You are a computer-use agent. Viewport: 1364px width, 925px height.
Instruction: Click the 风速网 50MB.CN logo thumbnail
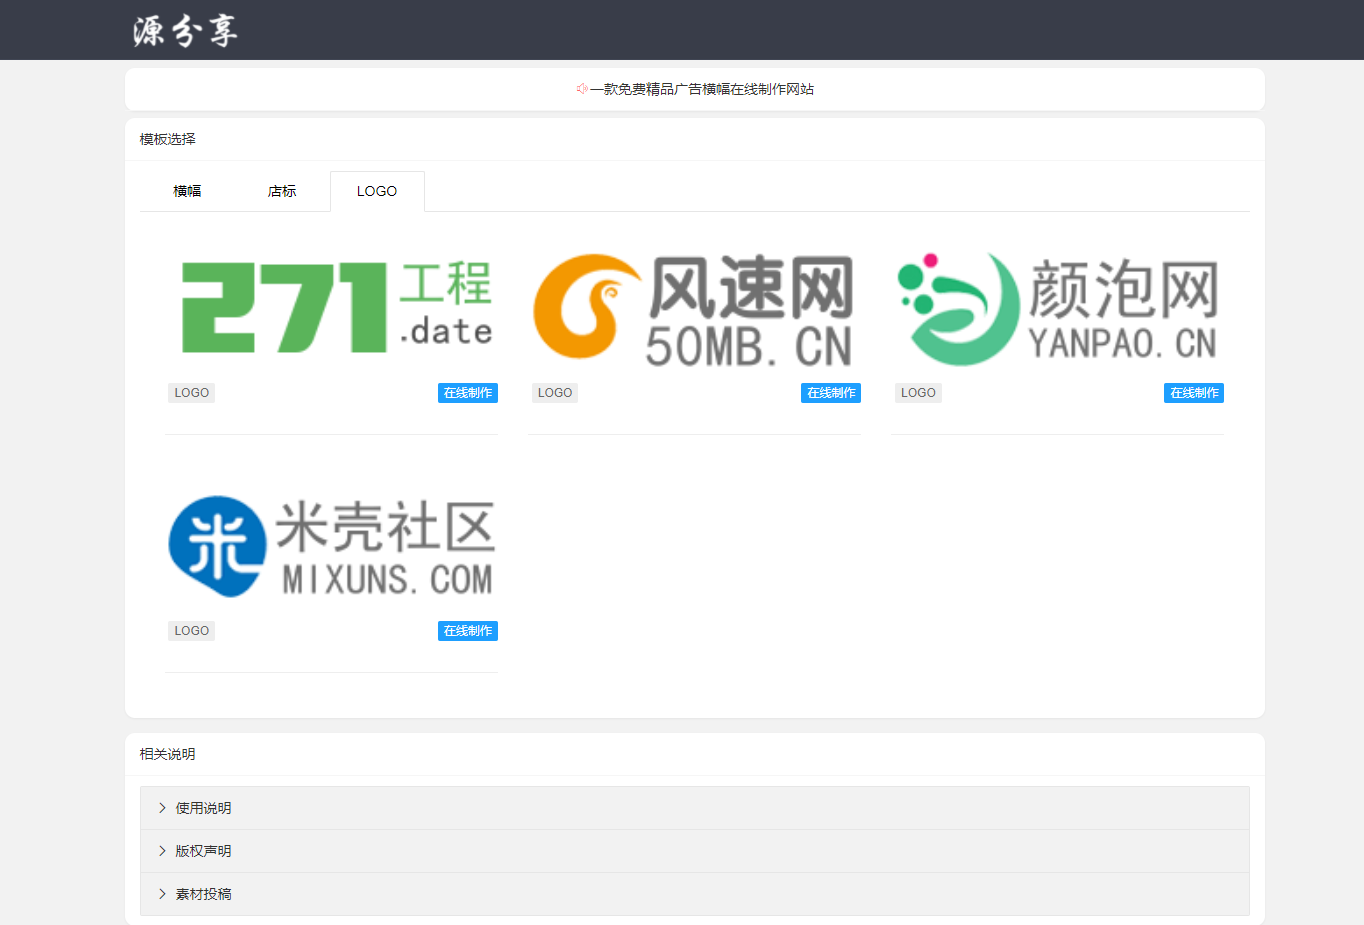[x=694, y=308]
